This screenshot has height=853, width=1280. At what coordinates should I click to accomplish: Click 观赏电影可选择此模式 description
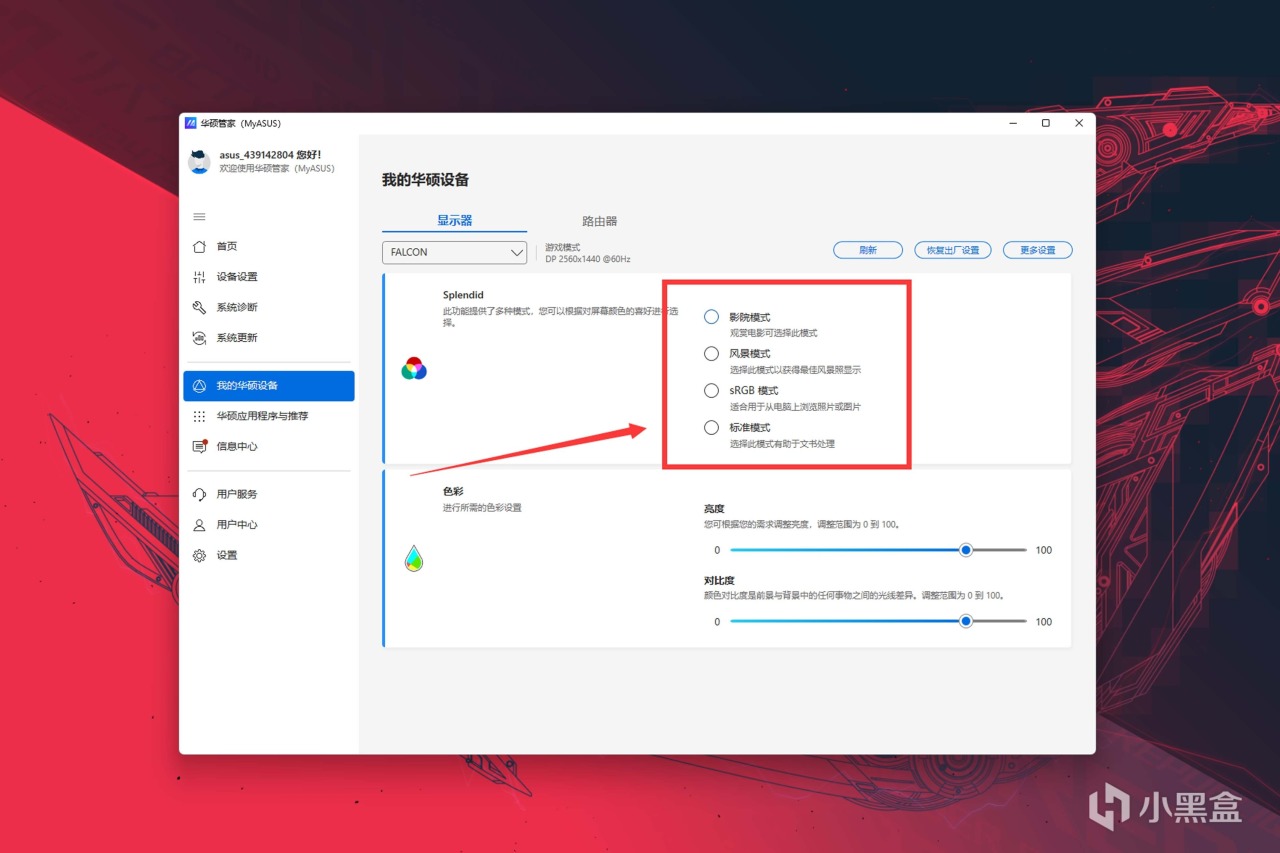(773, 333)
